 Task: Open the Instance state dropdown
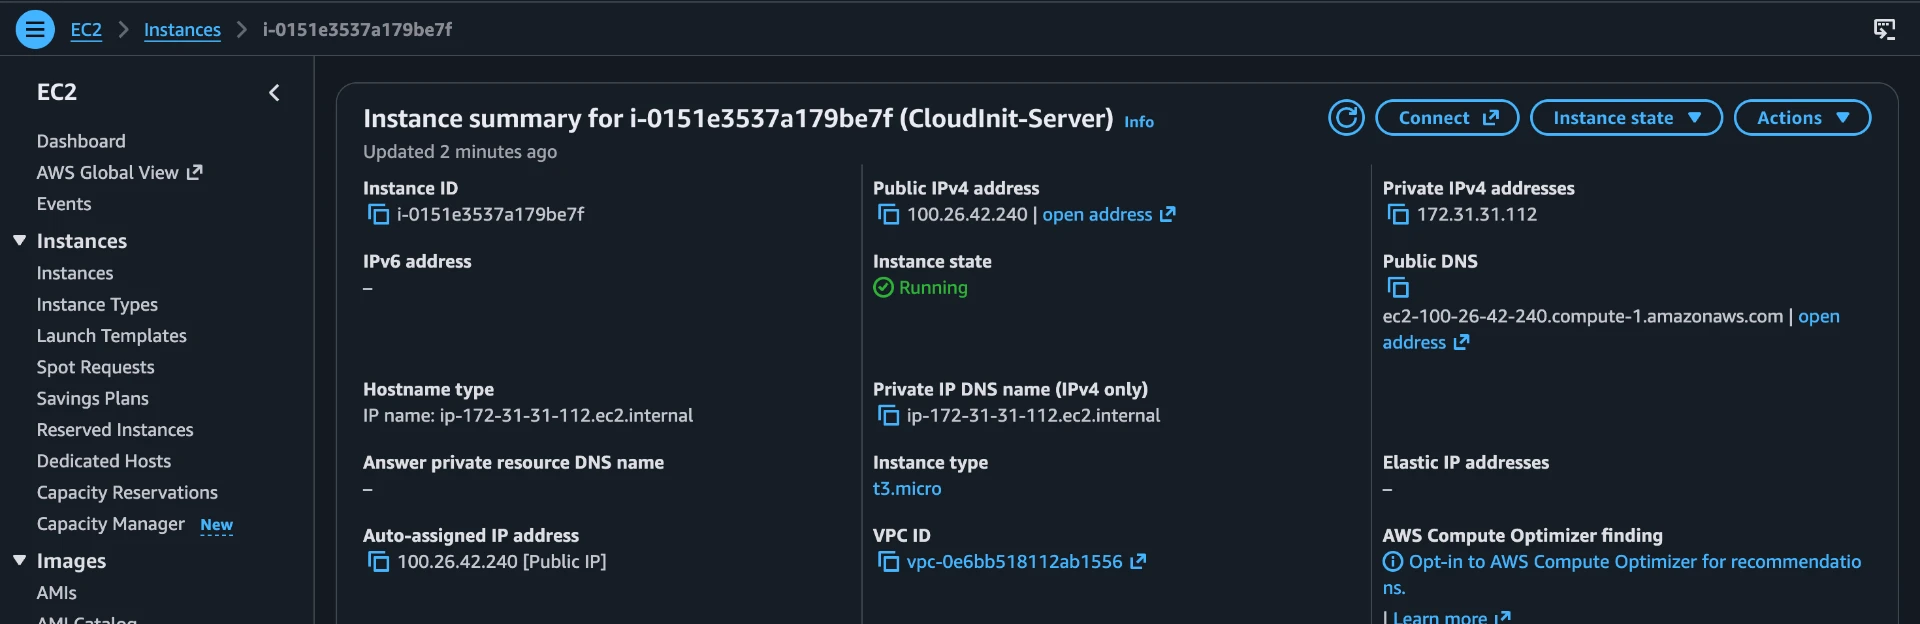click(1626, 118)
